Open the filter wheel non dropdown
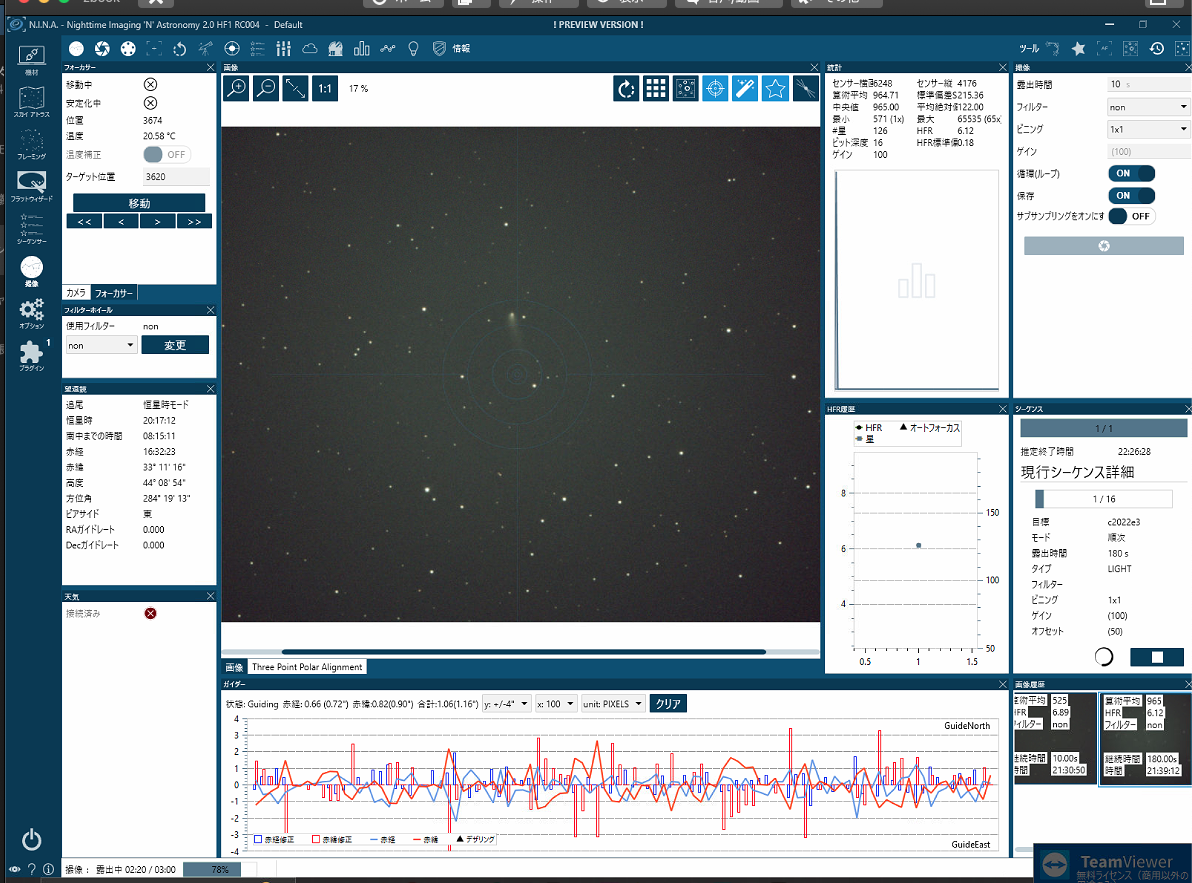 tap(101, 345)
